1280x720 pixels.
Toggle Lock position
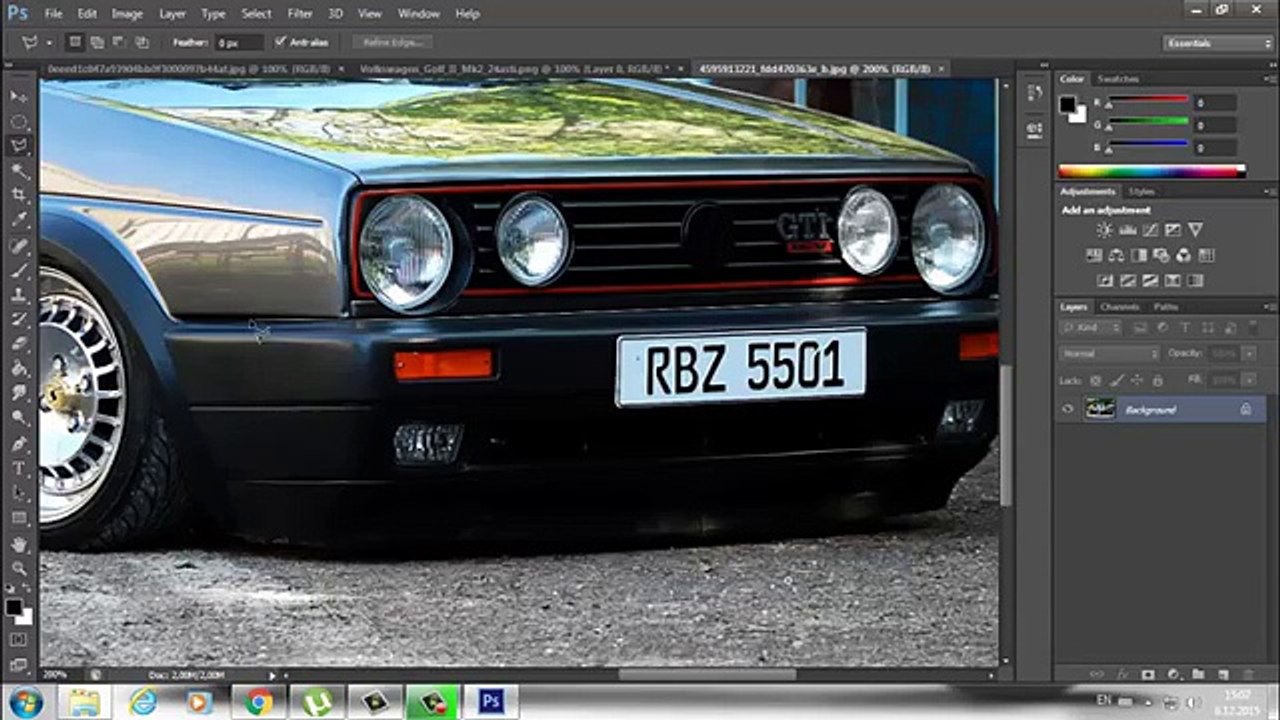coord(1138,381)
